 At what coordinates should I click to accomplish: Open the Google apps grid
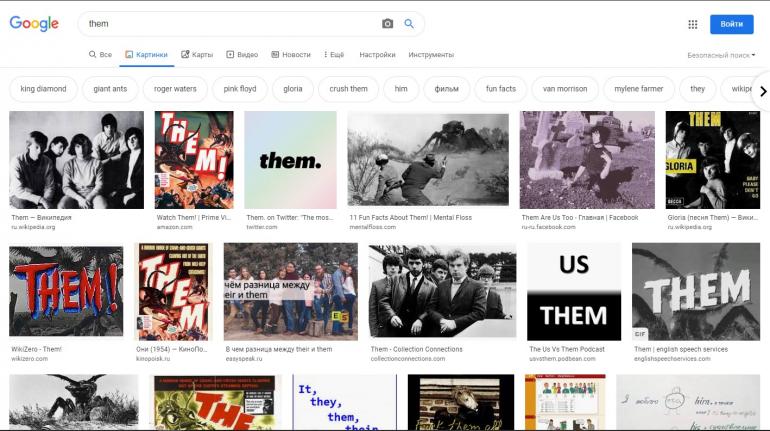click(x=692, y=24)
